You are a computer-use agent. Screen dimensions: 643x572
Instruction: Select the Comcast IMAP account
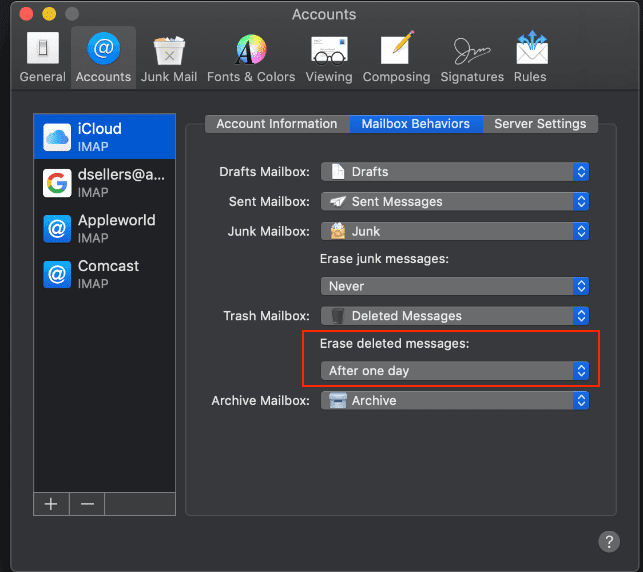tap(104, 274)
